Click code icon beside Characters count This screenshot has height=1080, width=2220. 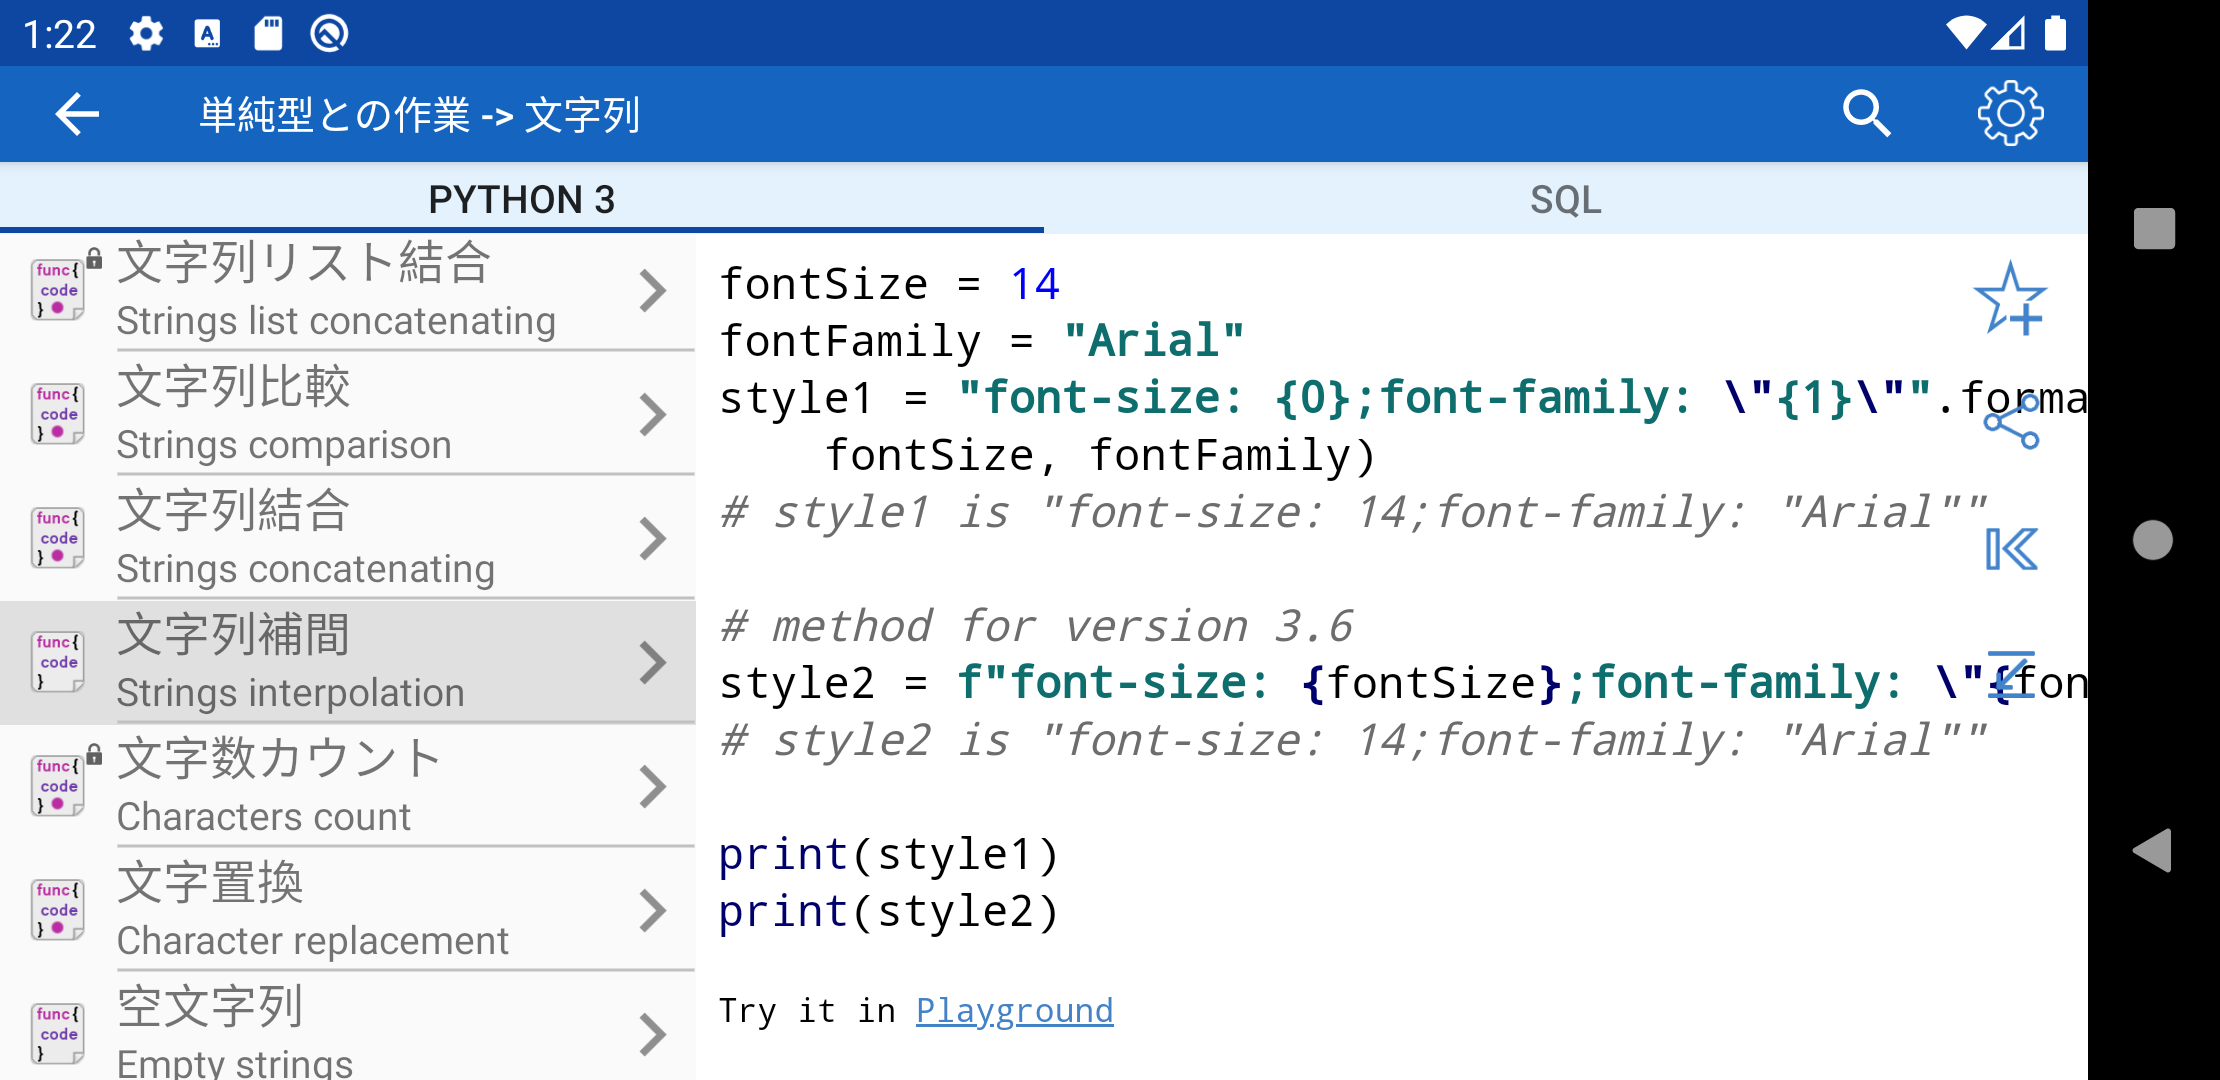[58, 786]
